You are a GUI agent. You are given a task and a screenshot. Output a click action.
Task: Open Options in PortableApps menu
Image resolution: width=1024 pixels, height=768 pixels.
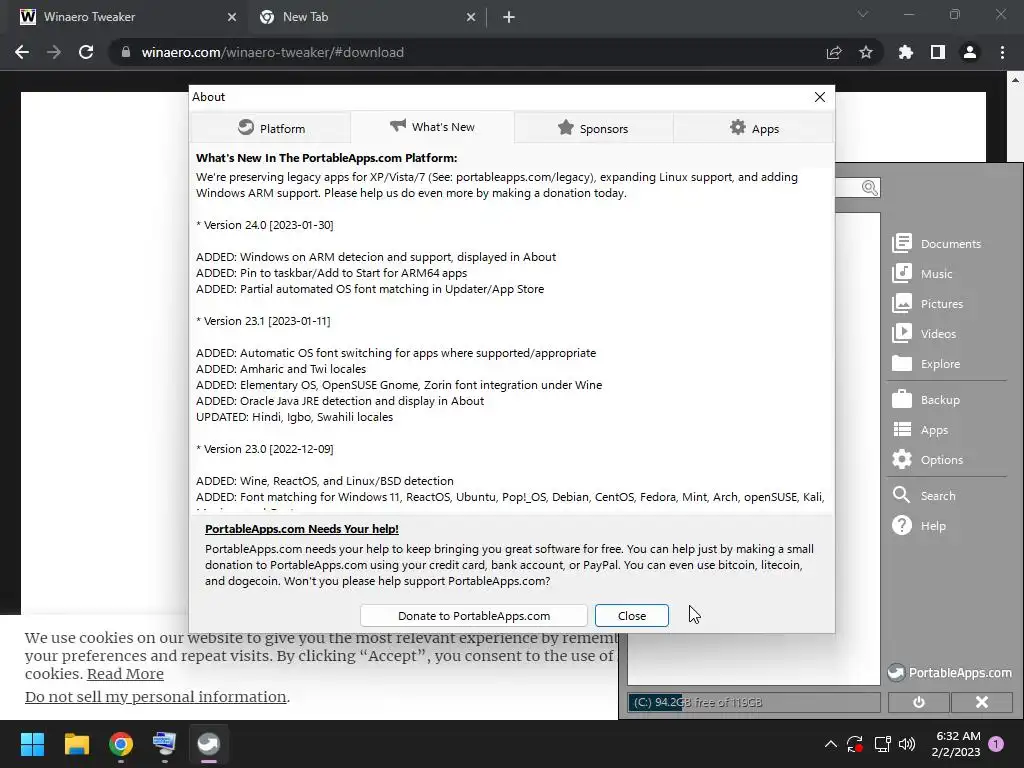click(x=927, y=459)
